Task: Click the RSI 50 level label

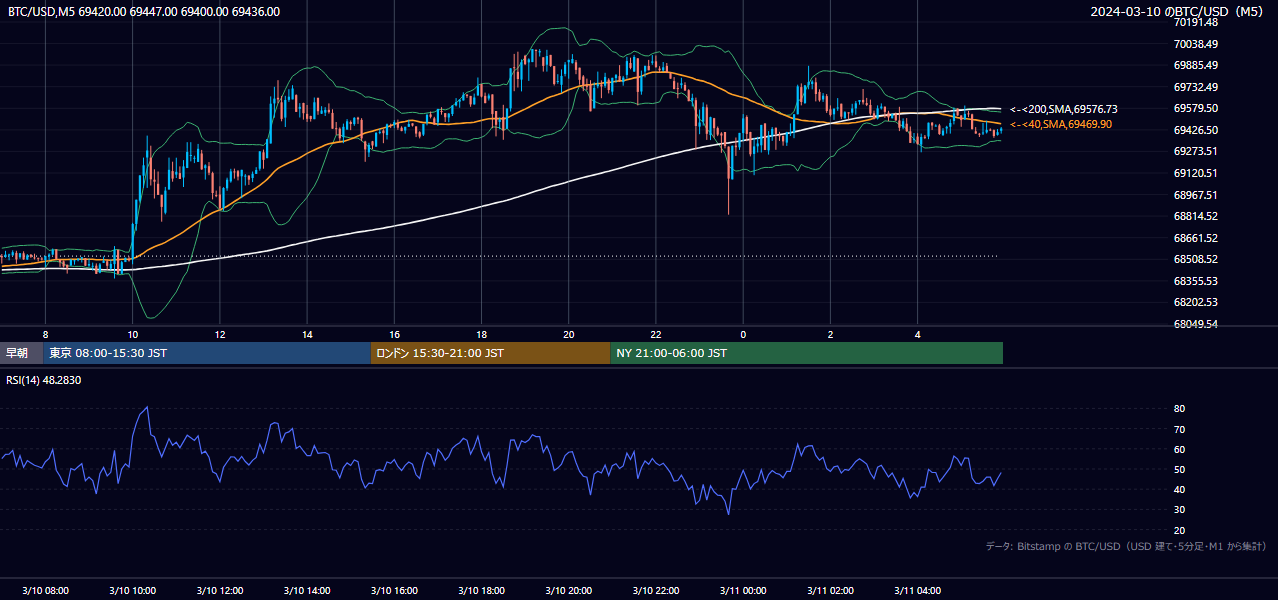Action: pyautogui.click(x=1180, y=469)
